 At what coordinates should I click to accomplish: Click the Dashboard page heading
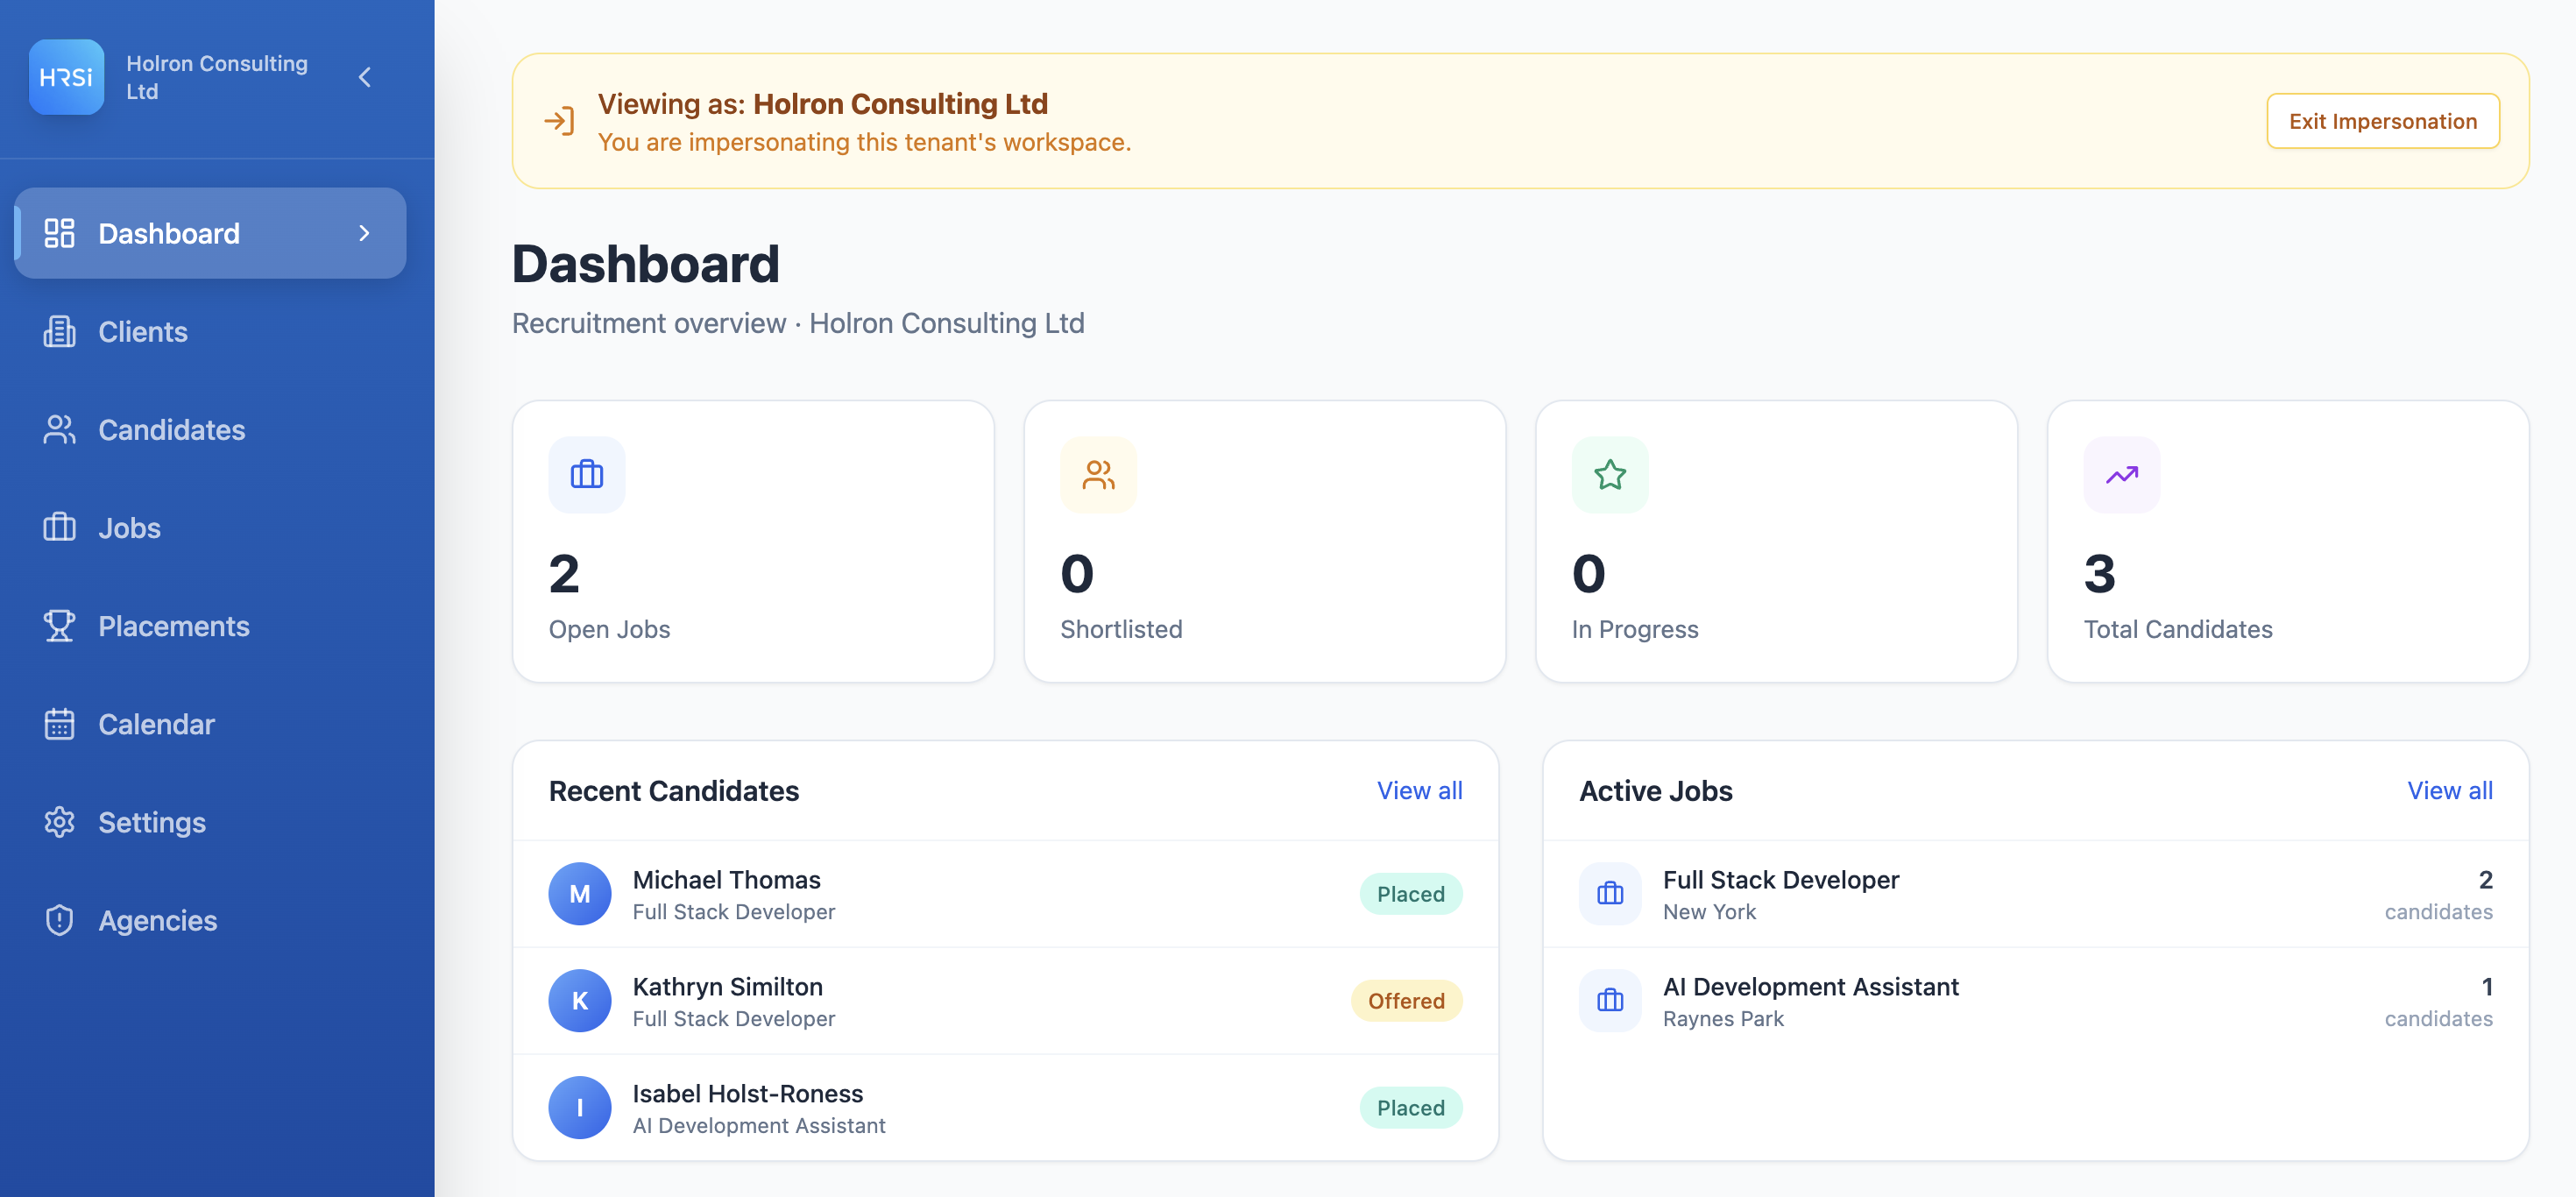point(645,263)
